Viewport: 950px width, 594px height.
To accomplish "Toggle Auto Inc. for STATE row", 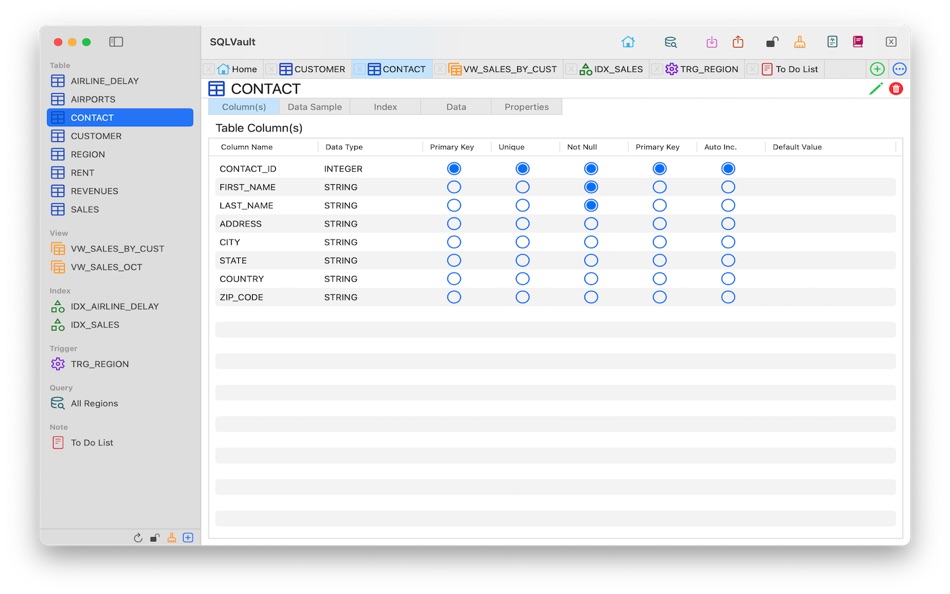I will (728, 260).
